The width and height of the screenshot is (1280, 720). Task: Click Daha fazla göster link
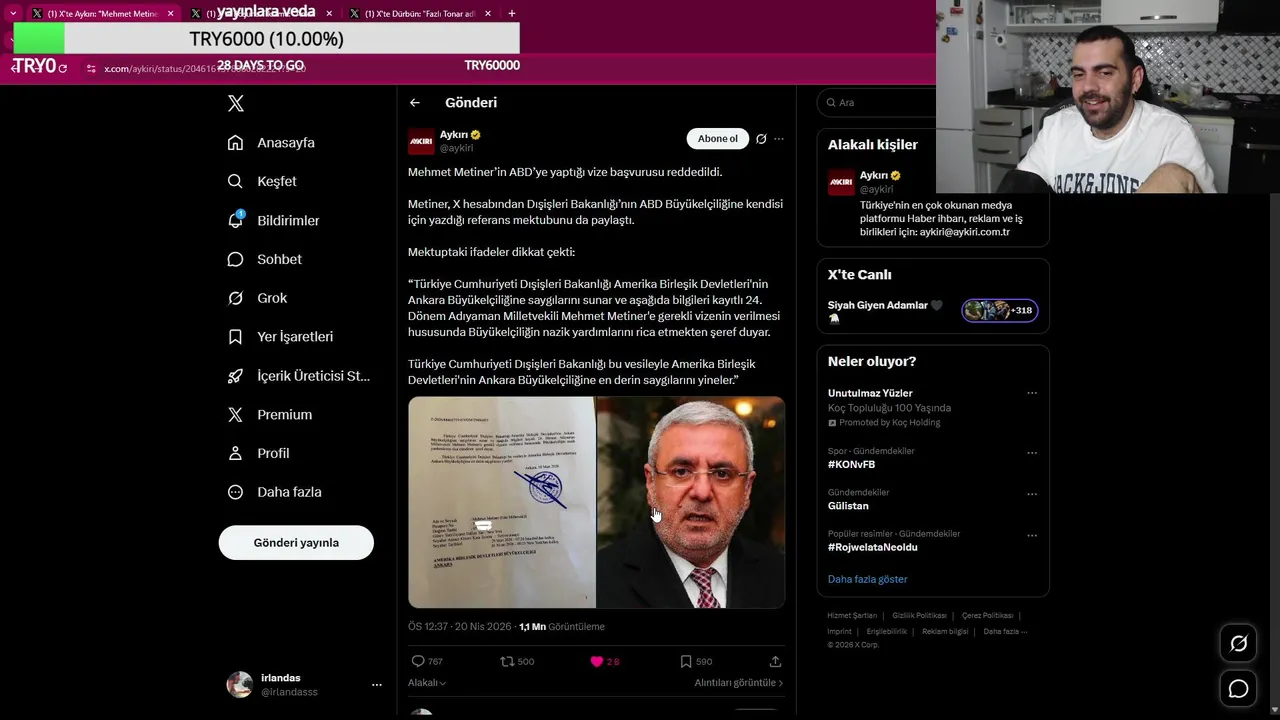click(x=867, y=579)
